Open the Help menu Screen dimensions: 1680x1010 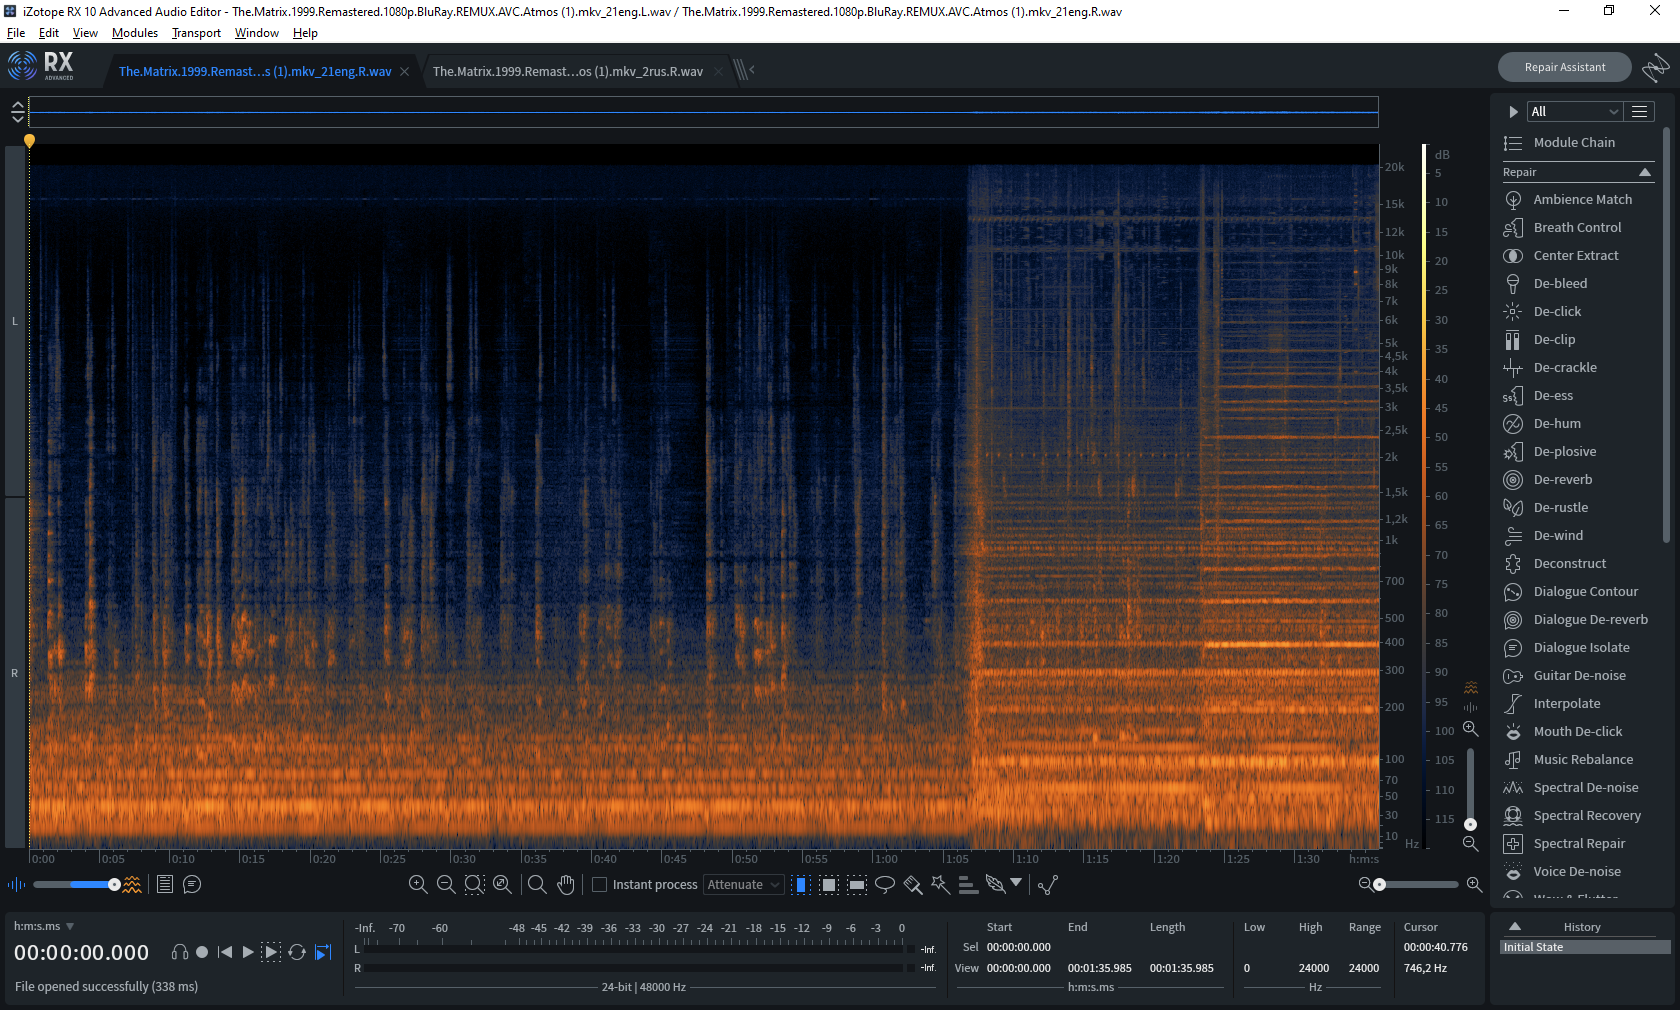pos(305,33)
